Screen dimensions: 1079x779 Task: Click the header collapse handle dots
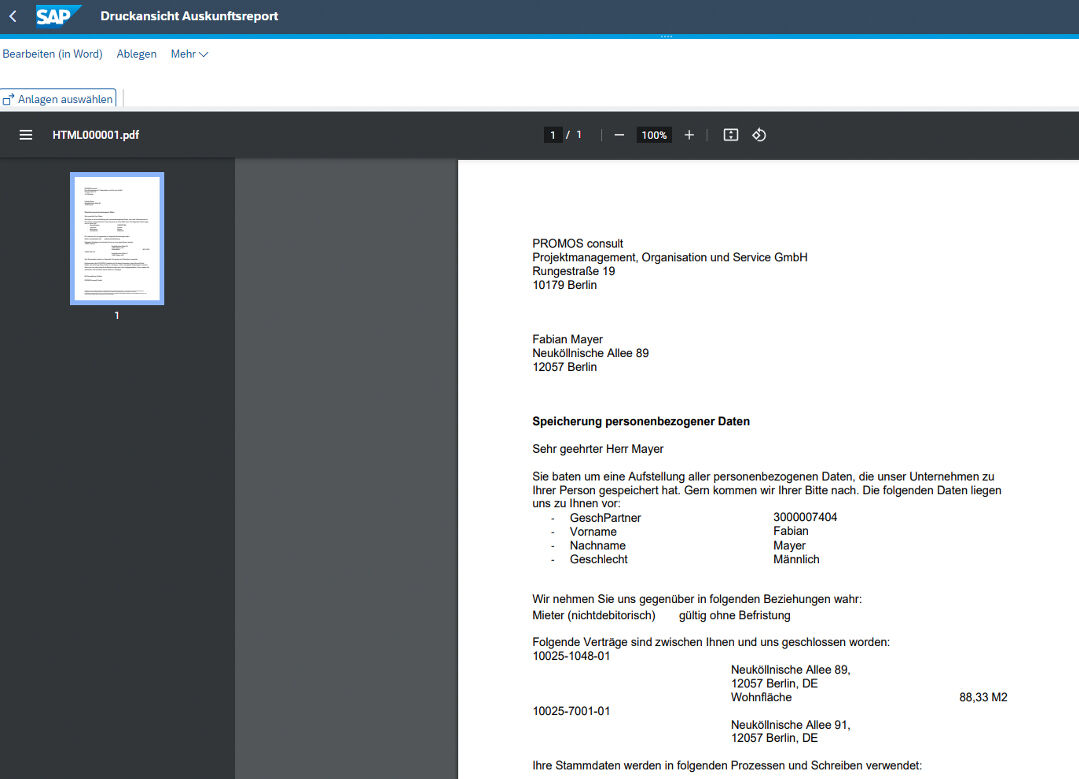[666, 37]
